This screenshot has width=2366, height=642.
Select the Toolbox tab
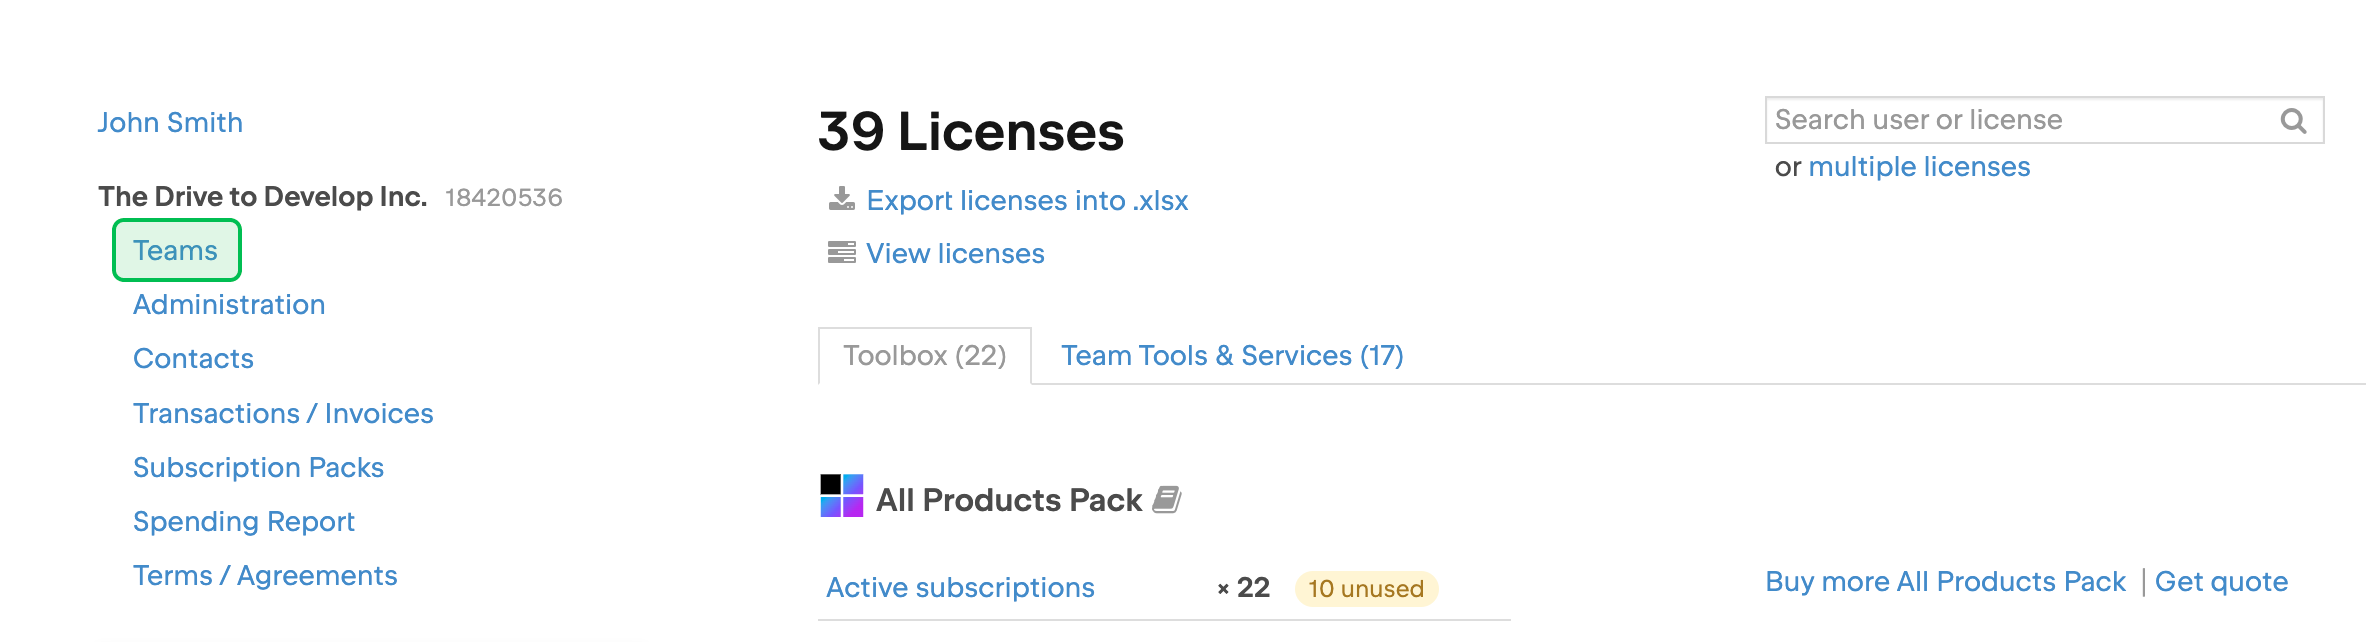click(x=923, y=355)
